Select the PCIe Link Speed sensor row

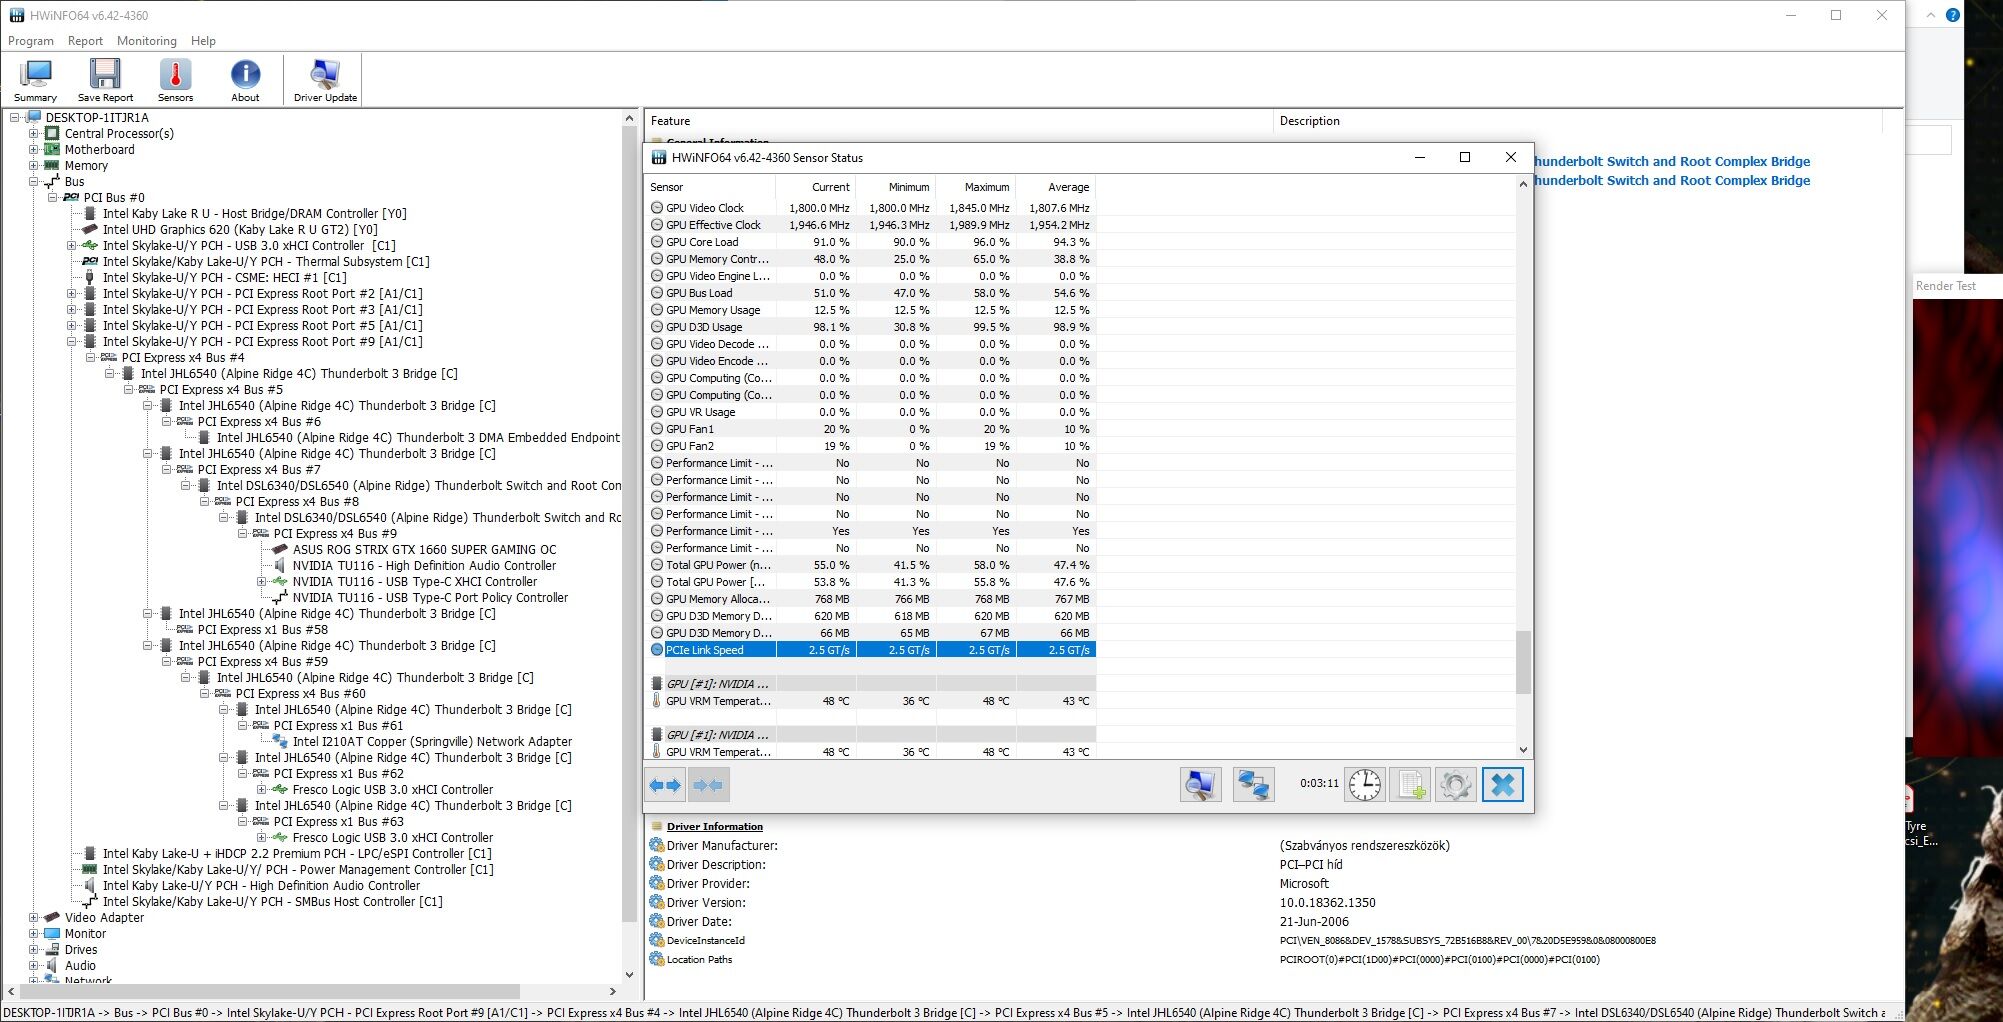[x=871, y=650]
